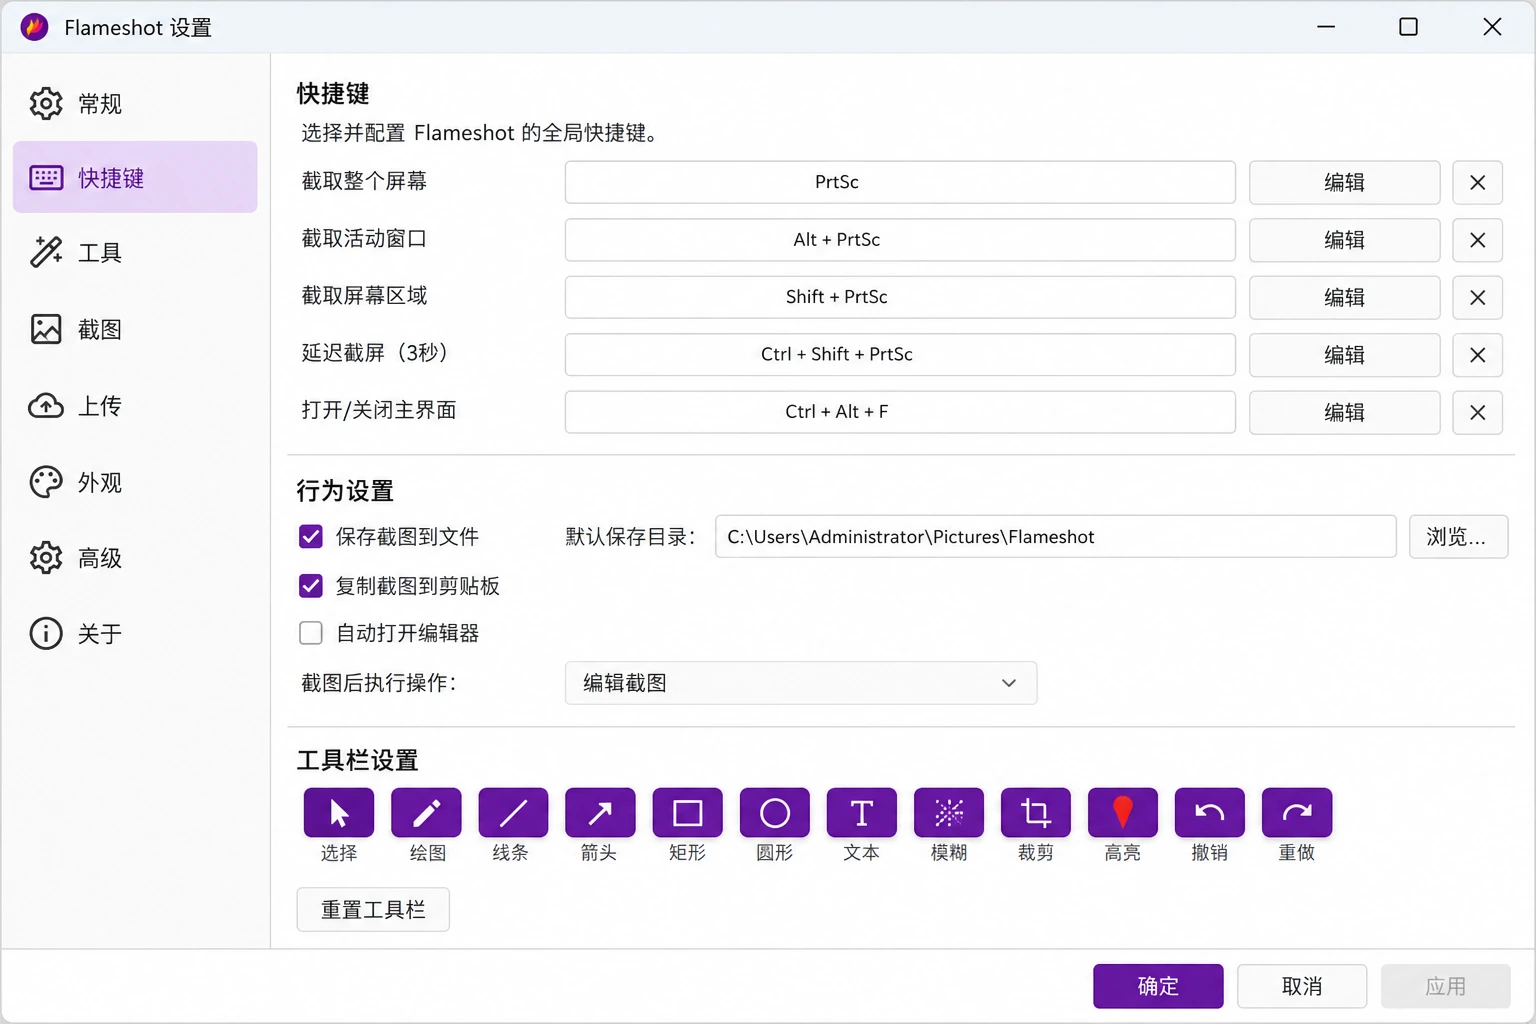Click the Ctrl + Alt + F field
1536x1024 pixels.
(x=900, y=412)
